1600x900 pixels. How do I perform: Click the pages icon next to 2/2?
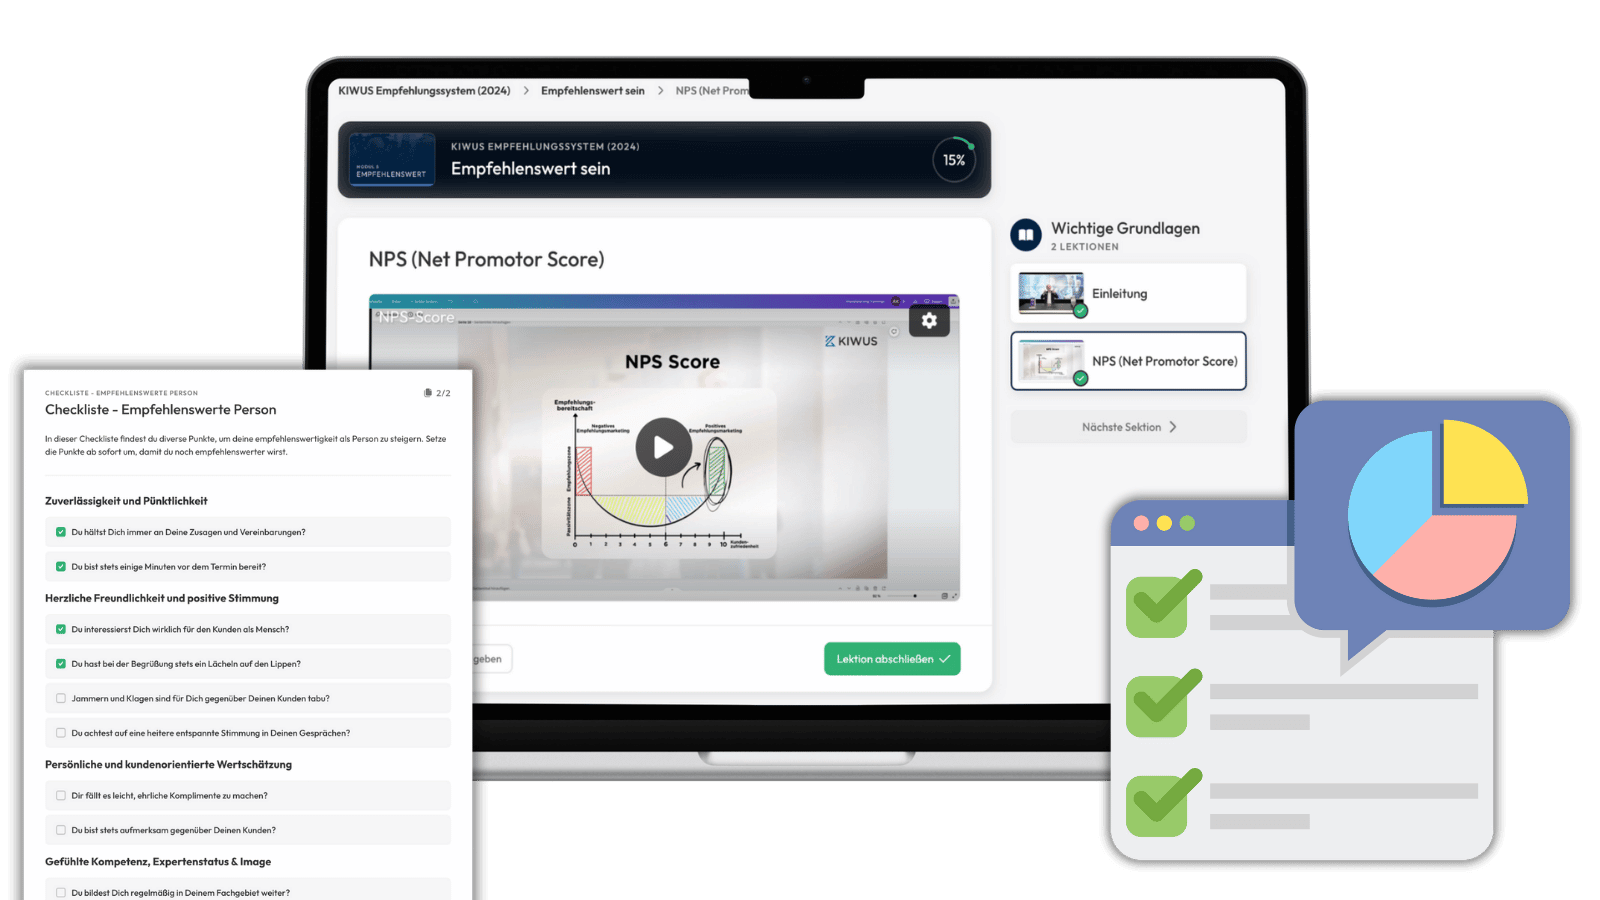pyautogui.click(x=428, y=393)
